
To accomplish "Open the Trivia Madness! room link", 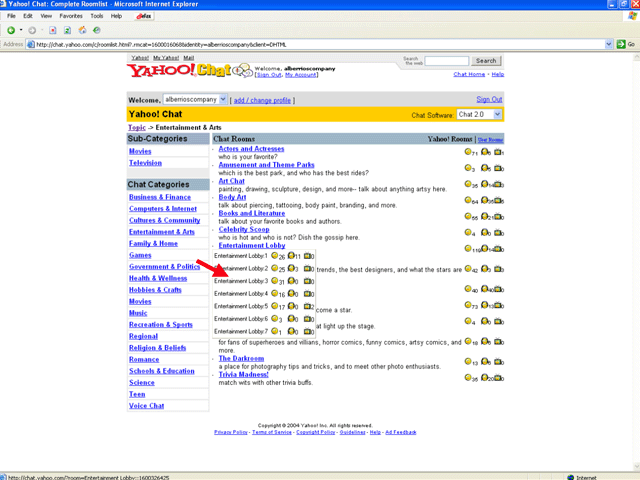I will (244, 374).
